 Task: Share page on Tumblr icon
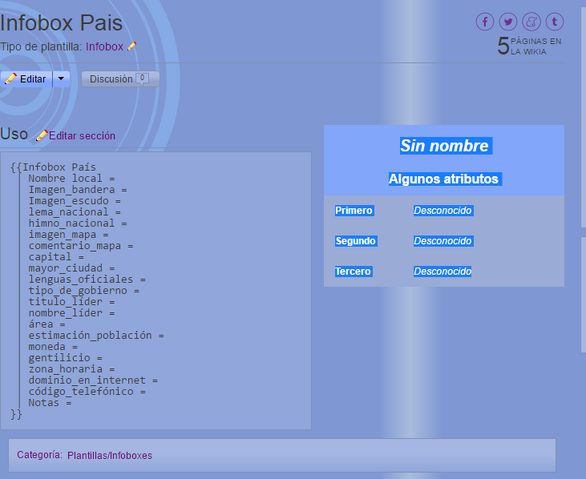[x=555, y=22]
